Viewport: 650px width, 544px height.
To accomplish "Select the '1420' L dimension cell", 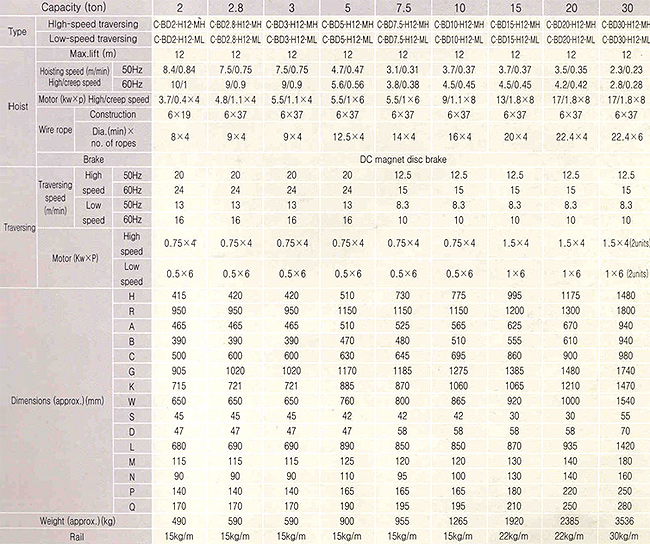I will point(626,446).
